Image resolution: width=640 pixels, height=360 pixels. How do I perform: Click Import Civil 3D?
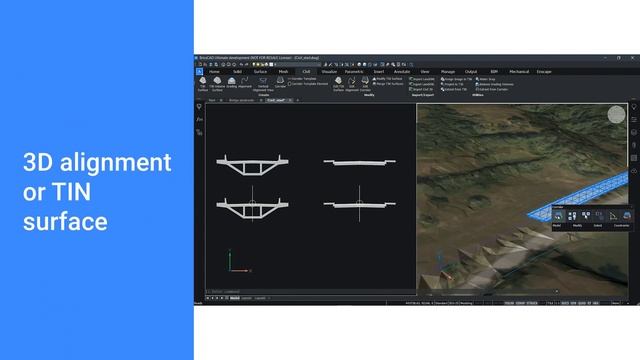point(421,89)
